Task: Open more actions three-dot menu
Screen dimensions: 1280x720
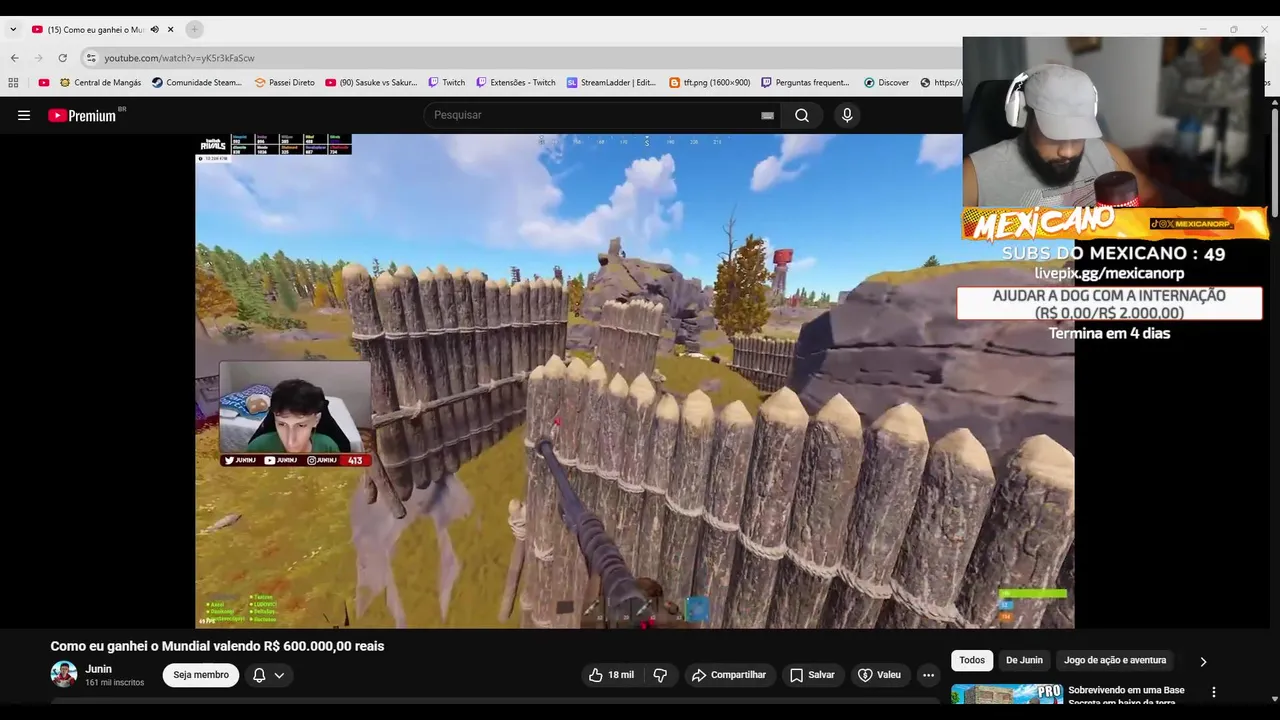Action: click(928, 675)
